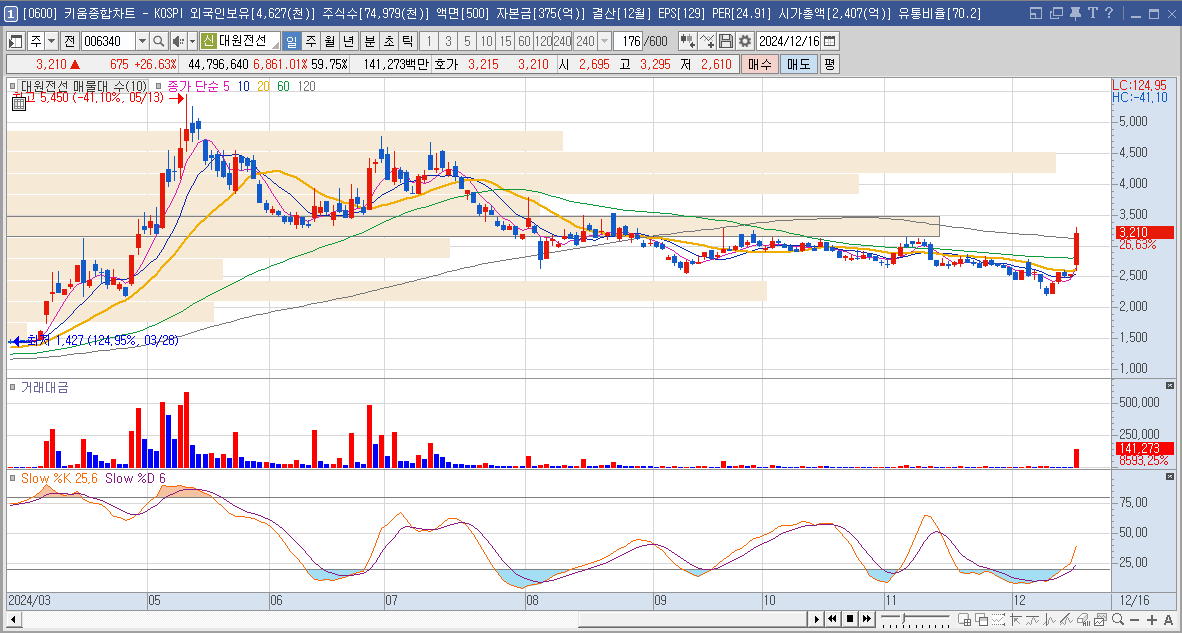Image resolution: width=1182 pixels, height=633 pixels.
Task: Select the 월 monthly period toggle
Action: [329, 41]
